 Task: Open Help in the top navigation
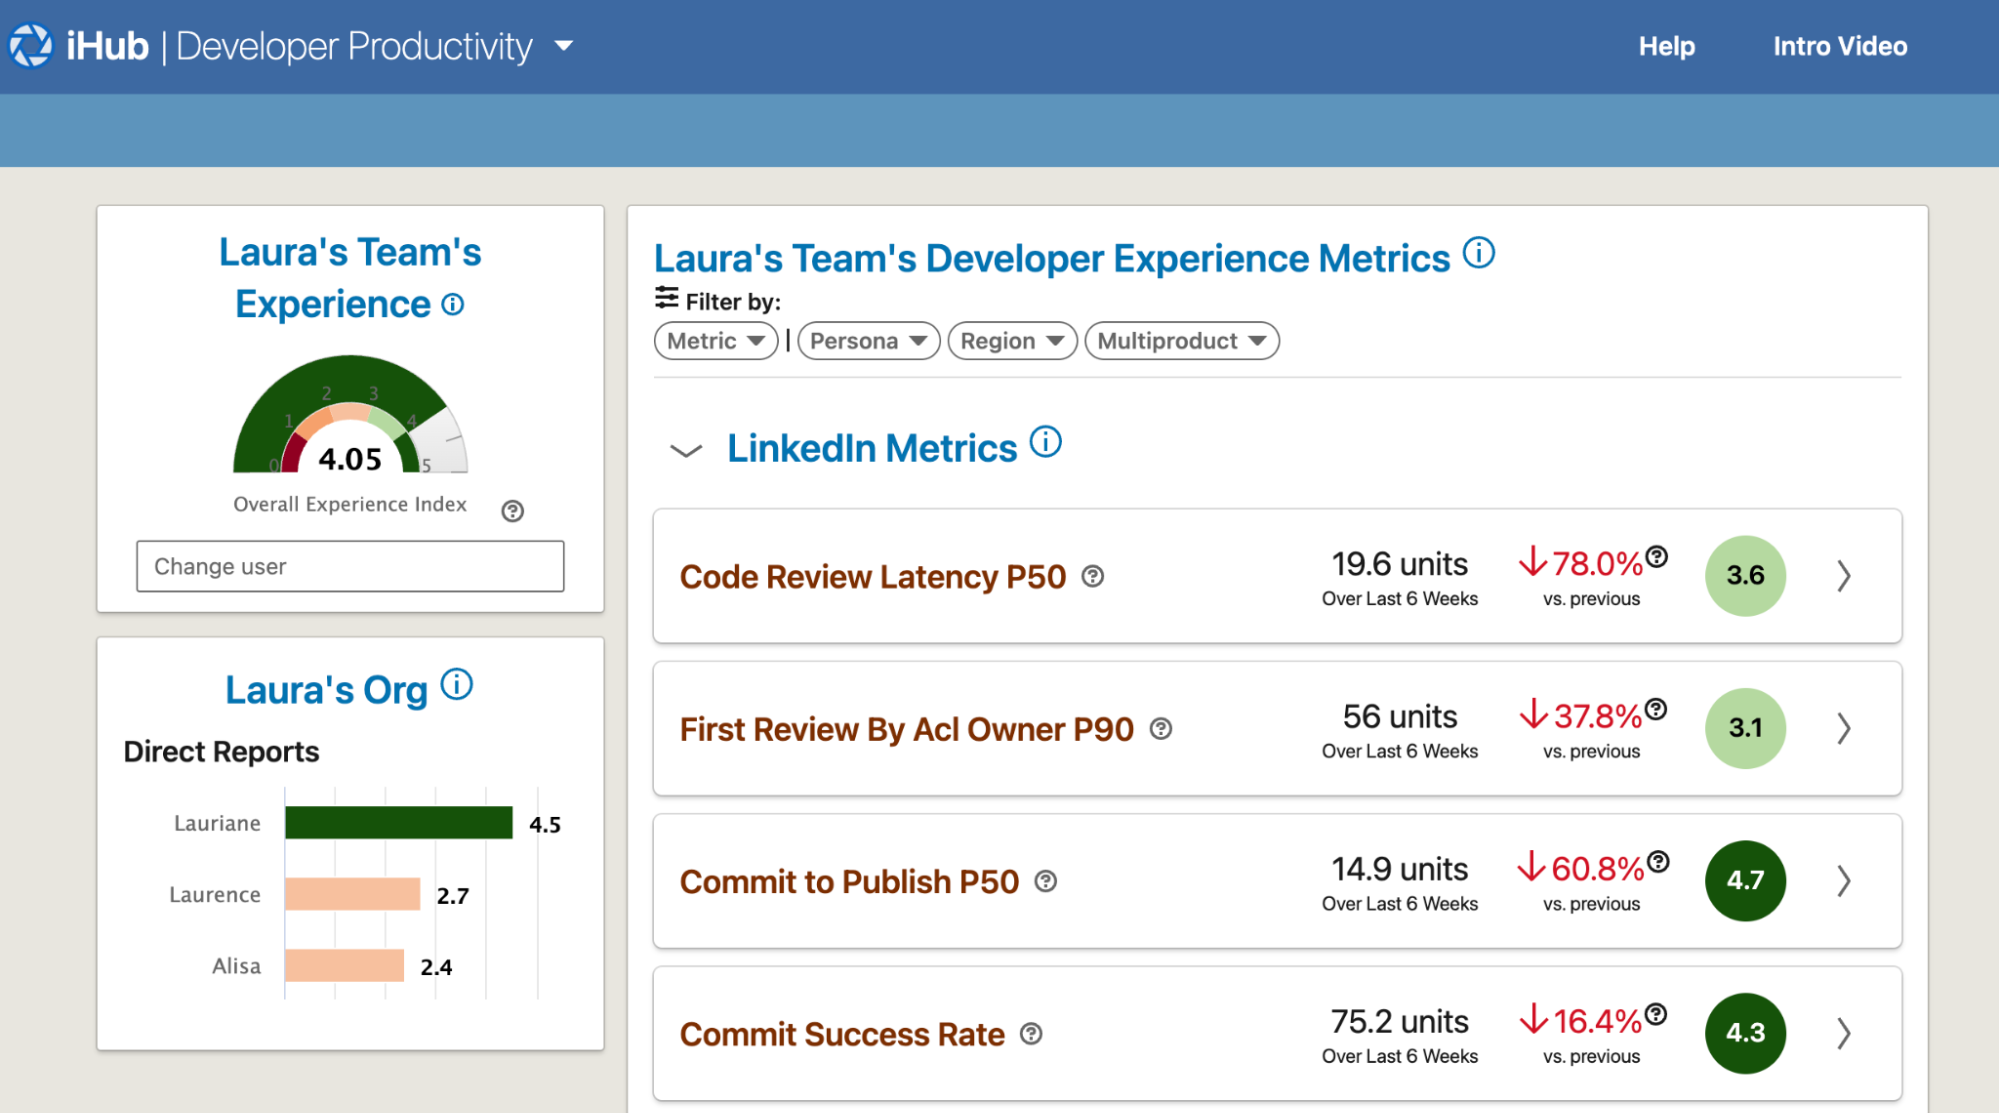click(1666, 46)
